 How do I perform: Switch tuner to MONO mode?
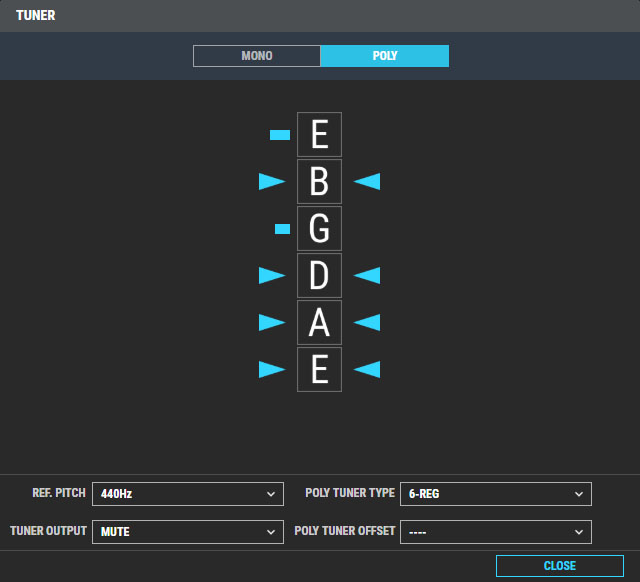tap(257, 56)
